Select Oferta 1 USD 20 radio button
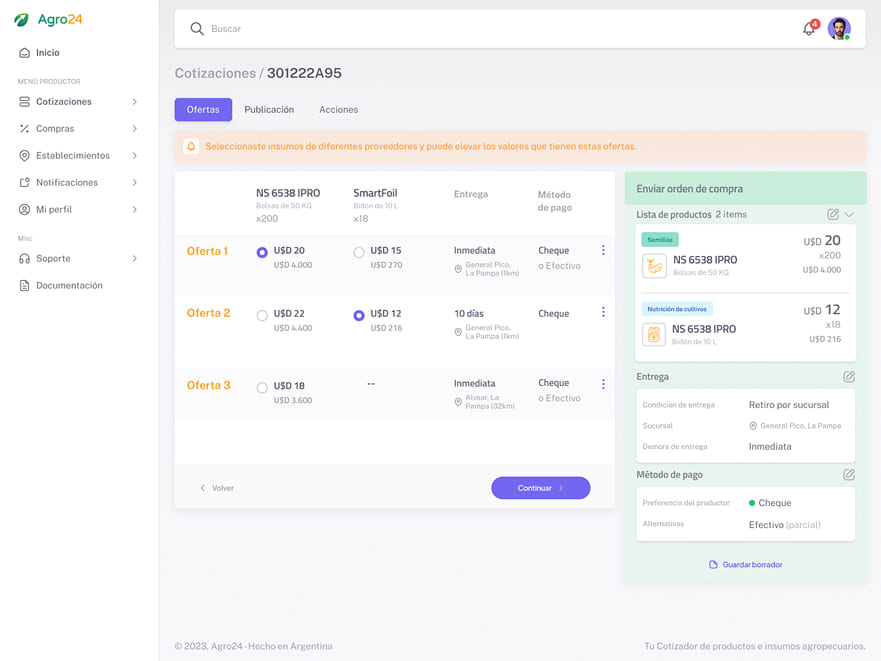This screenshot has width=881, height=661. [x=262, y=252]
